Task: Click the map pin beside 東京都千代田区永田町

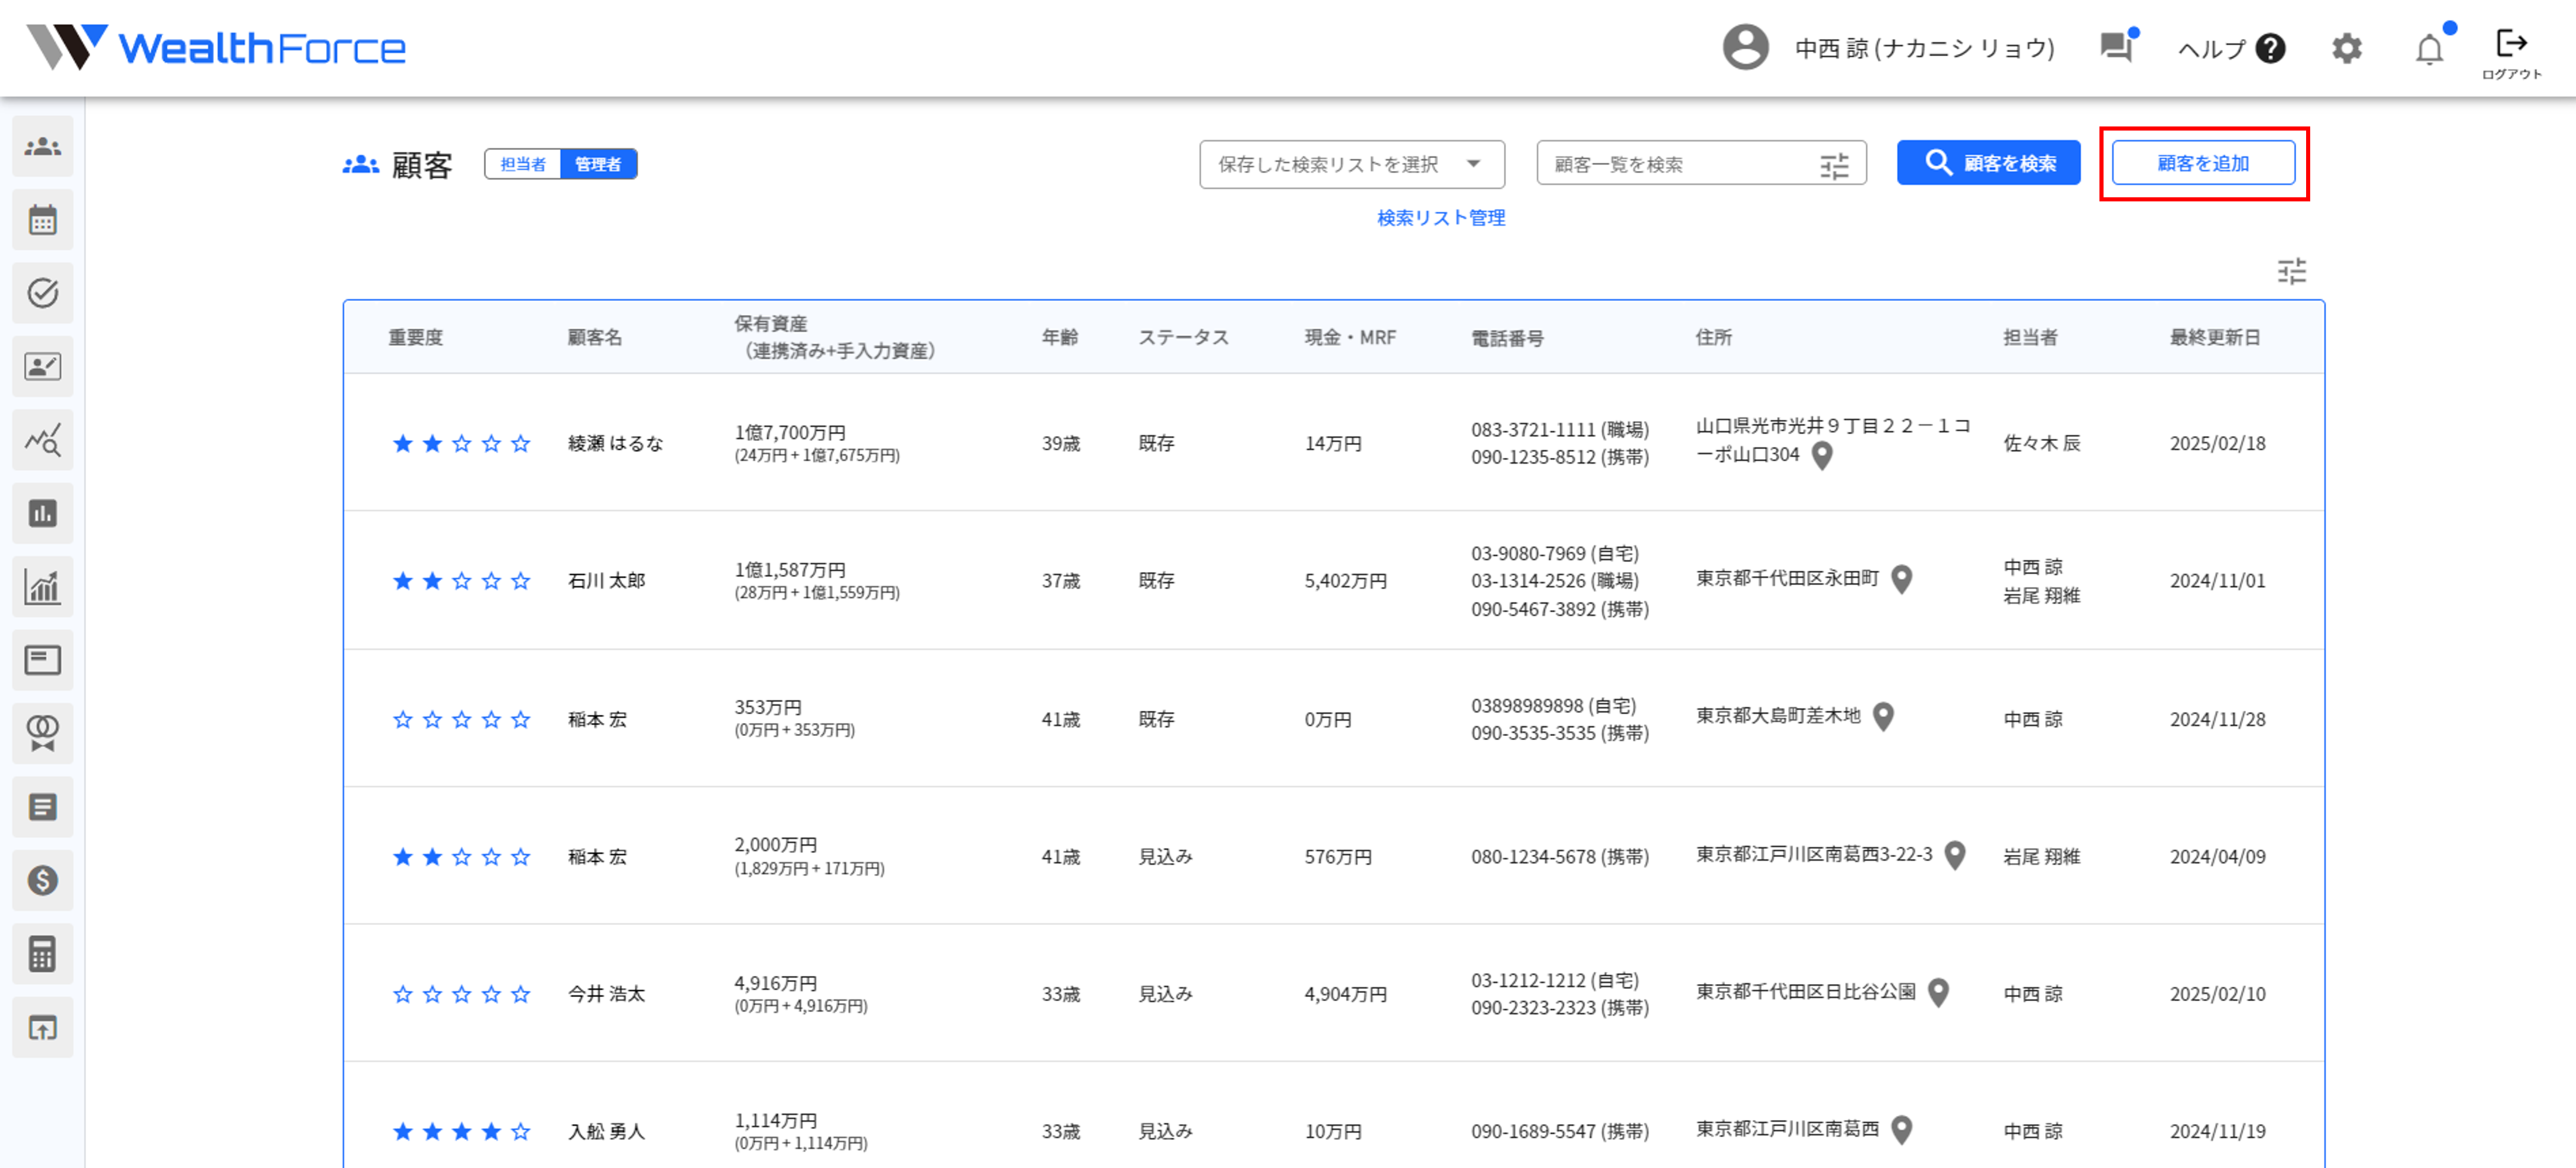Action: click(x=1902, y=579)
